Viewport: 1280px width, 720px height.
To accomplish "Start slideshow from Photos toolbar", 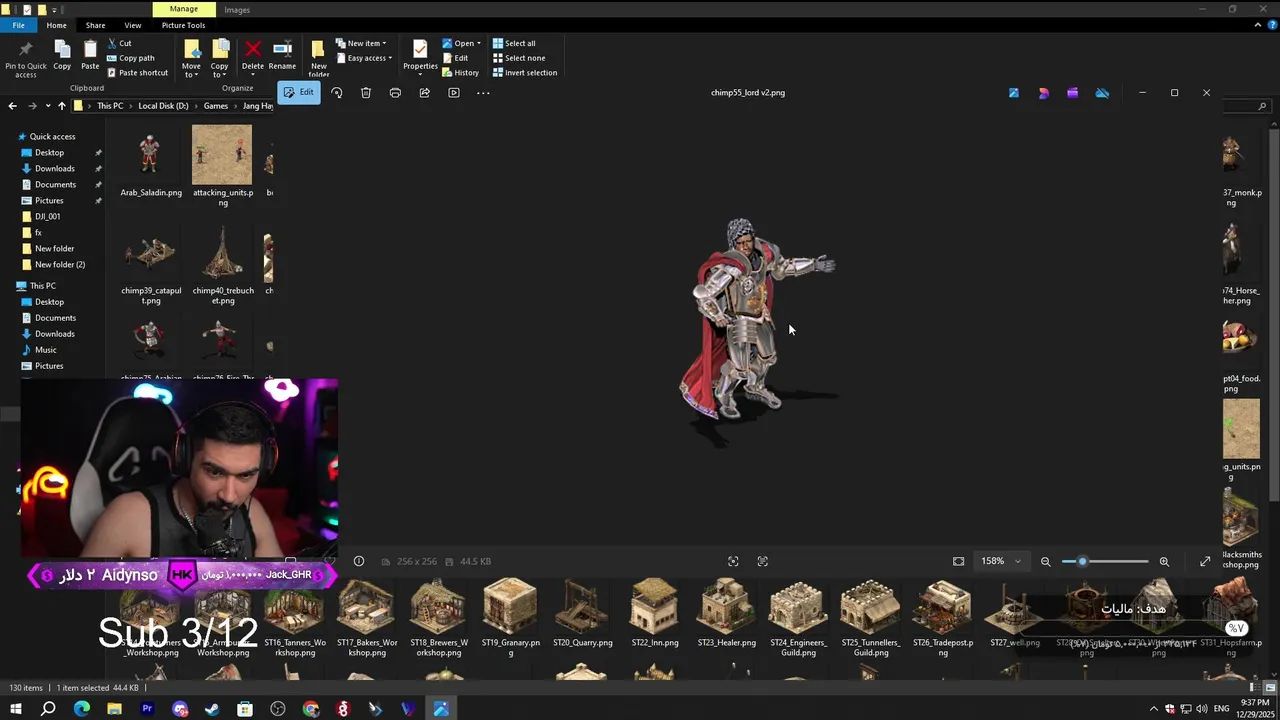I will pyautogui.click(x=454, y=93).
